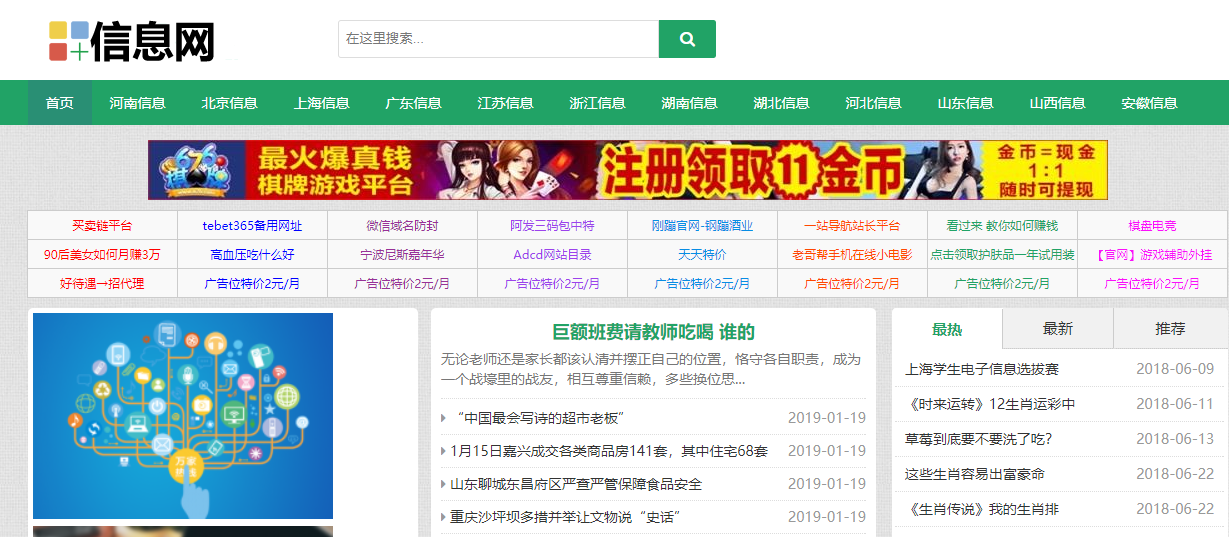Select 湖北信息 nav entry
Screen dimensions: 1229x537
tap(782, 103)
